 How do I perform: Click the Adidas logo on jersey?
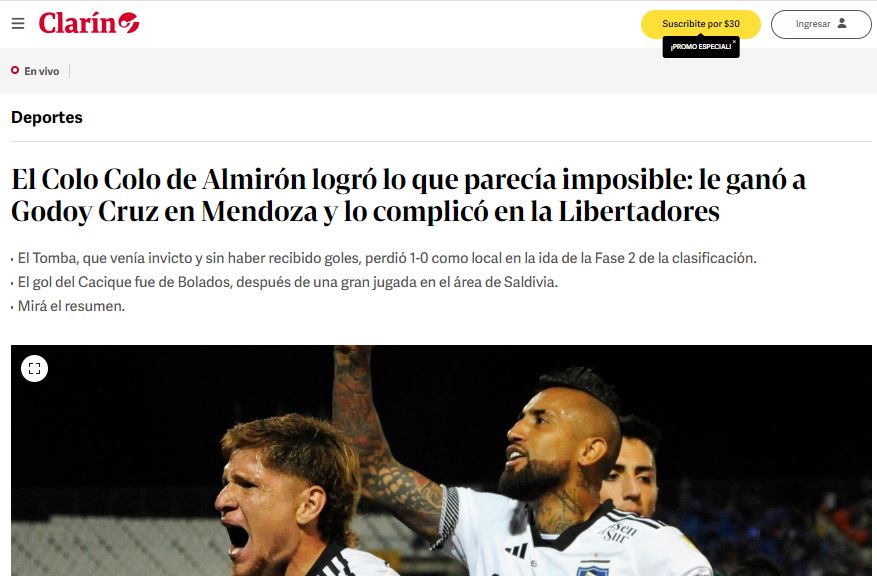coord(516,550)
